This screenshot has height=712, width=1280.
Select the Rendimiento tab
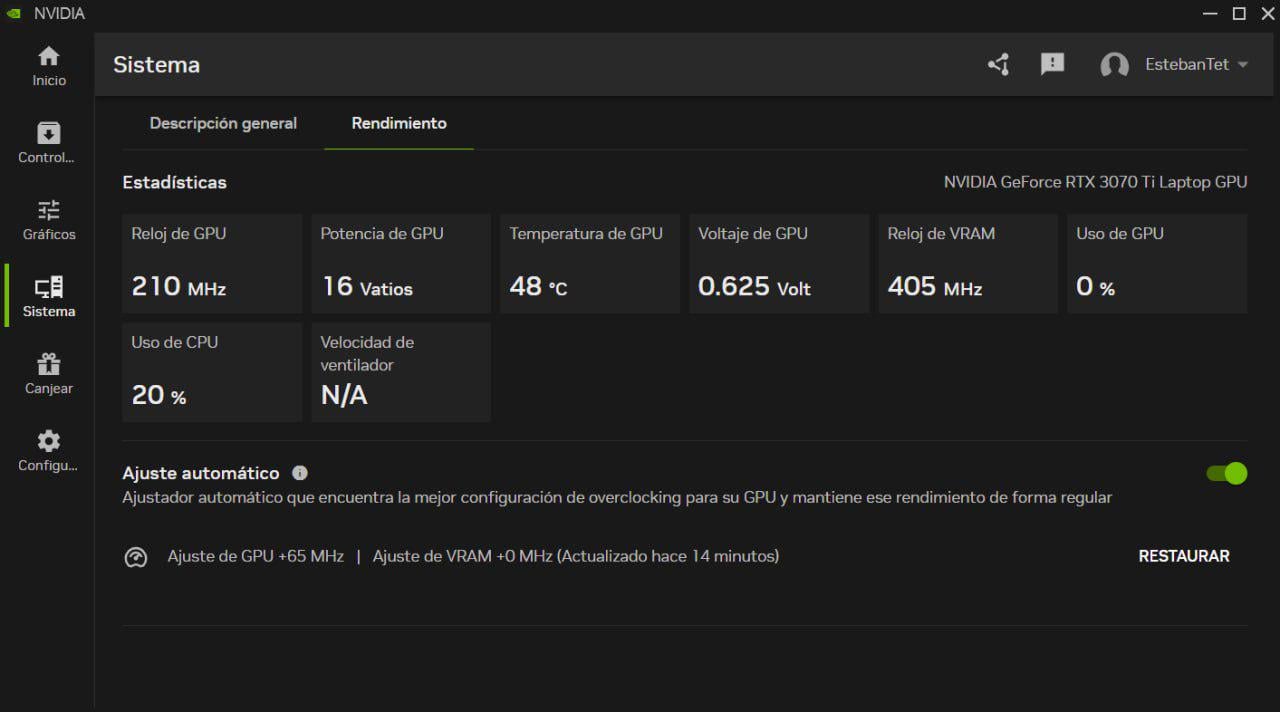(x=399, y=123)
